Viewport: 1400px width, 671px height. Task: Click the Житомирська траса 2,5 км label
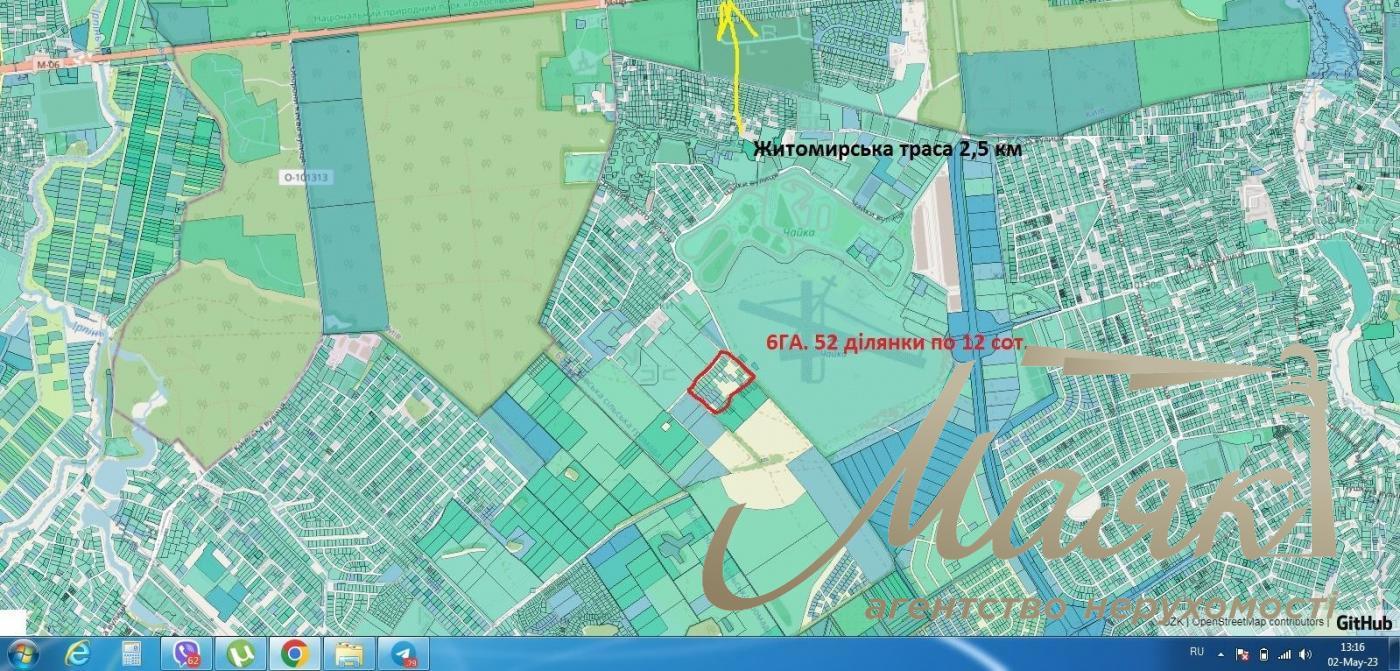coord(888,148)
